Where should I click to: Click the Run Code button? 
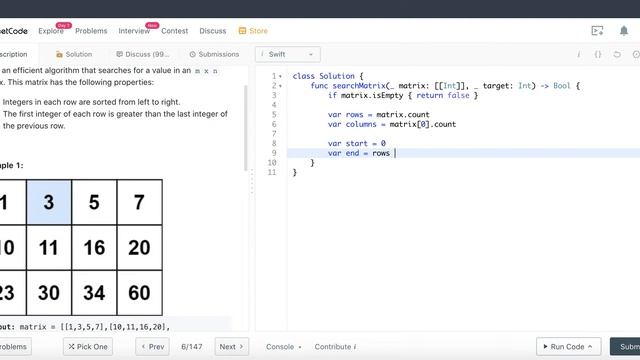pos(568,347)
